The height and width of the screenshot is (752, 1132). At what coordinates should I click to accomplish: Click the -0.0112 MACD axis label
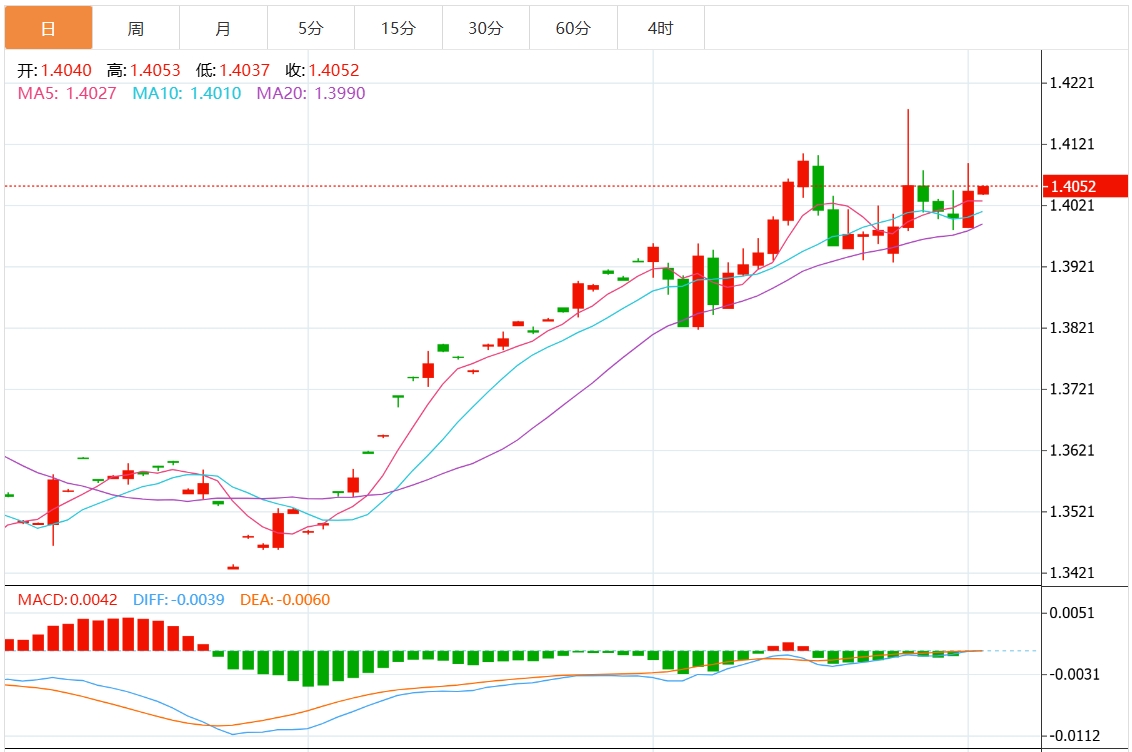(x=1074, y=735)
